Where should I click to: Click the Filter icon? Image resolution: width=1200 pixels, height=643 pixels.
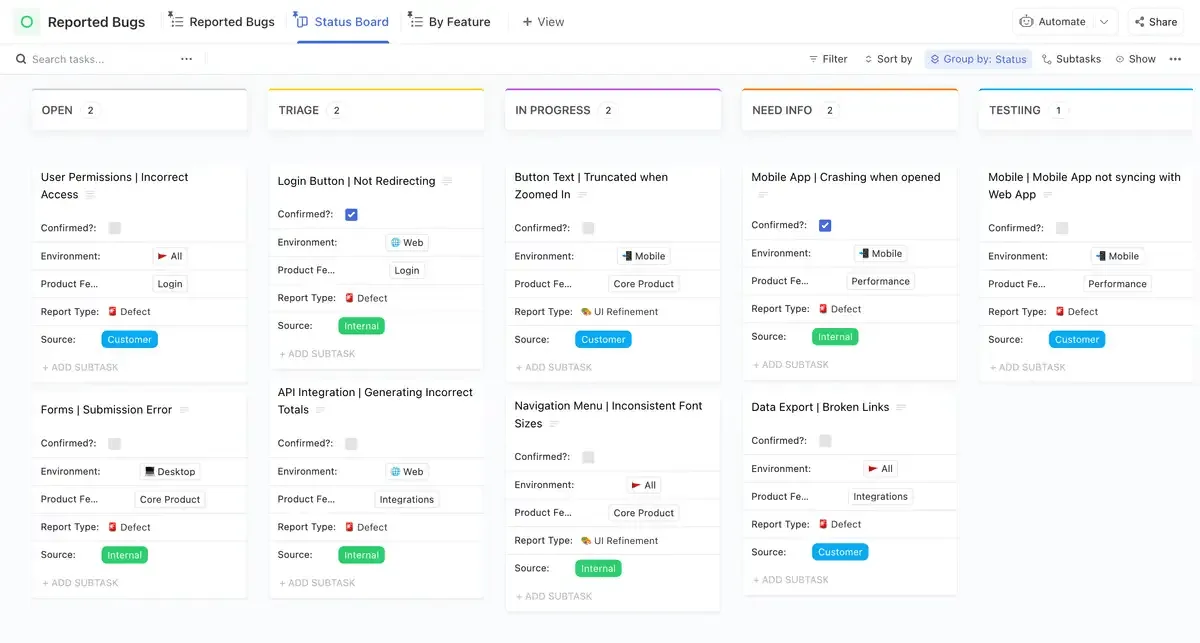(x=814, y=59)
